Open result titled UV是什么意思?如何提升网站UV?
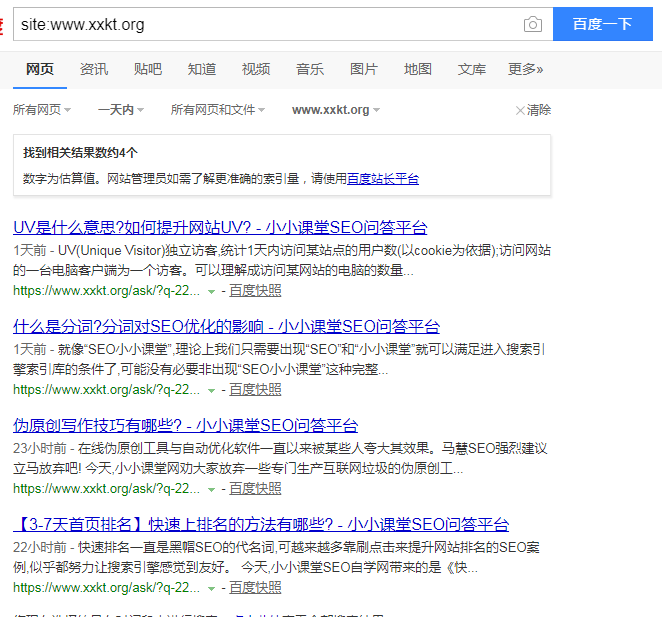662x617 pixels. click(x=220, y=228)
